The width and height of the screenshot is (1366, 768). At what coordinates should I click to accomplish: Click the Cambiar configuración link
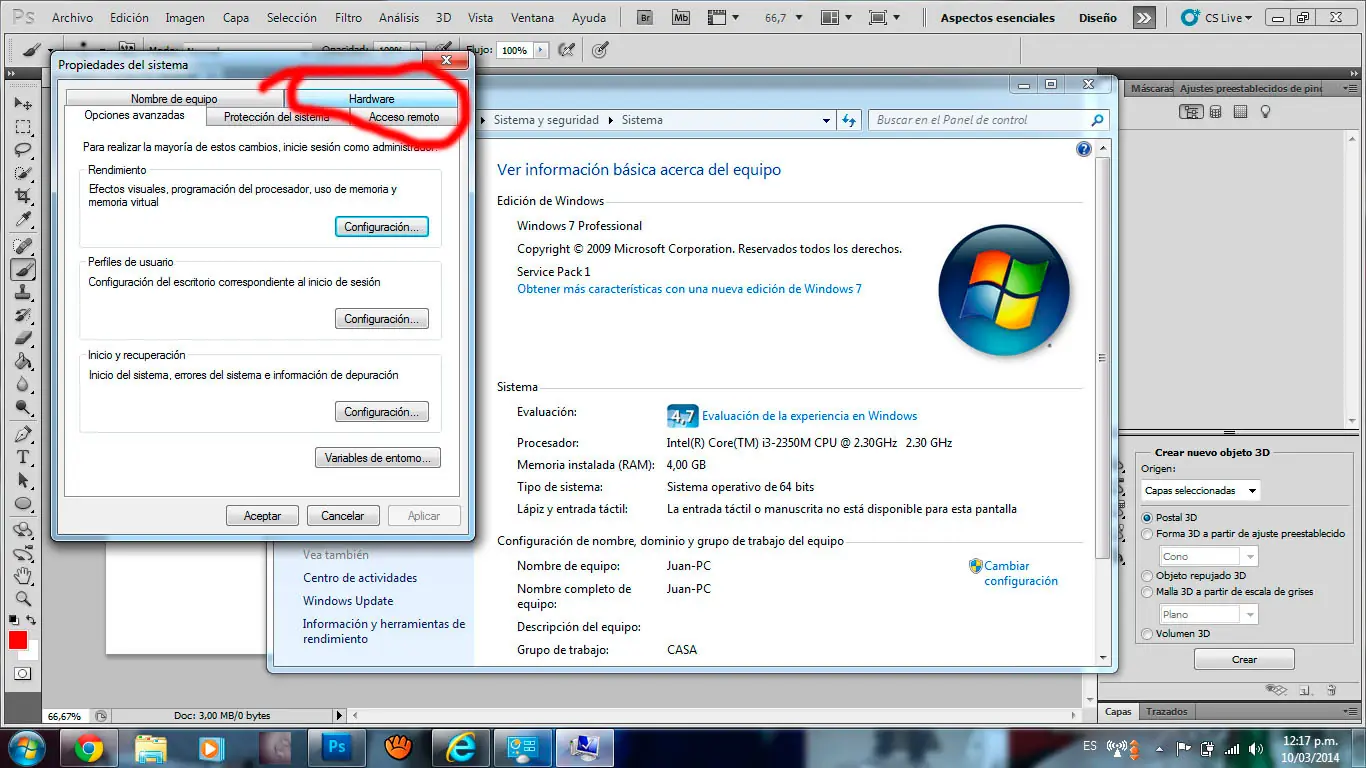click(x=1020, y=573)
